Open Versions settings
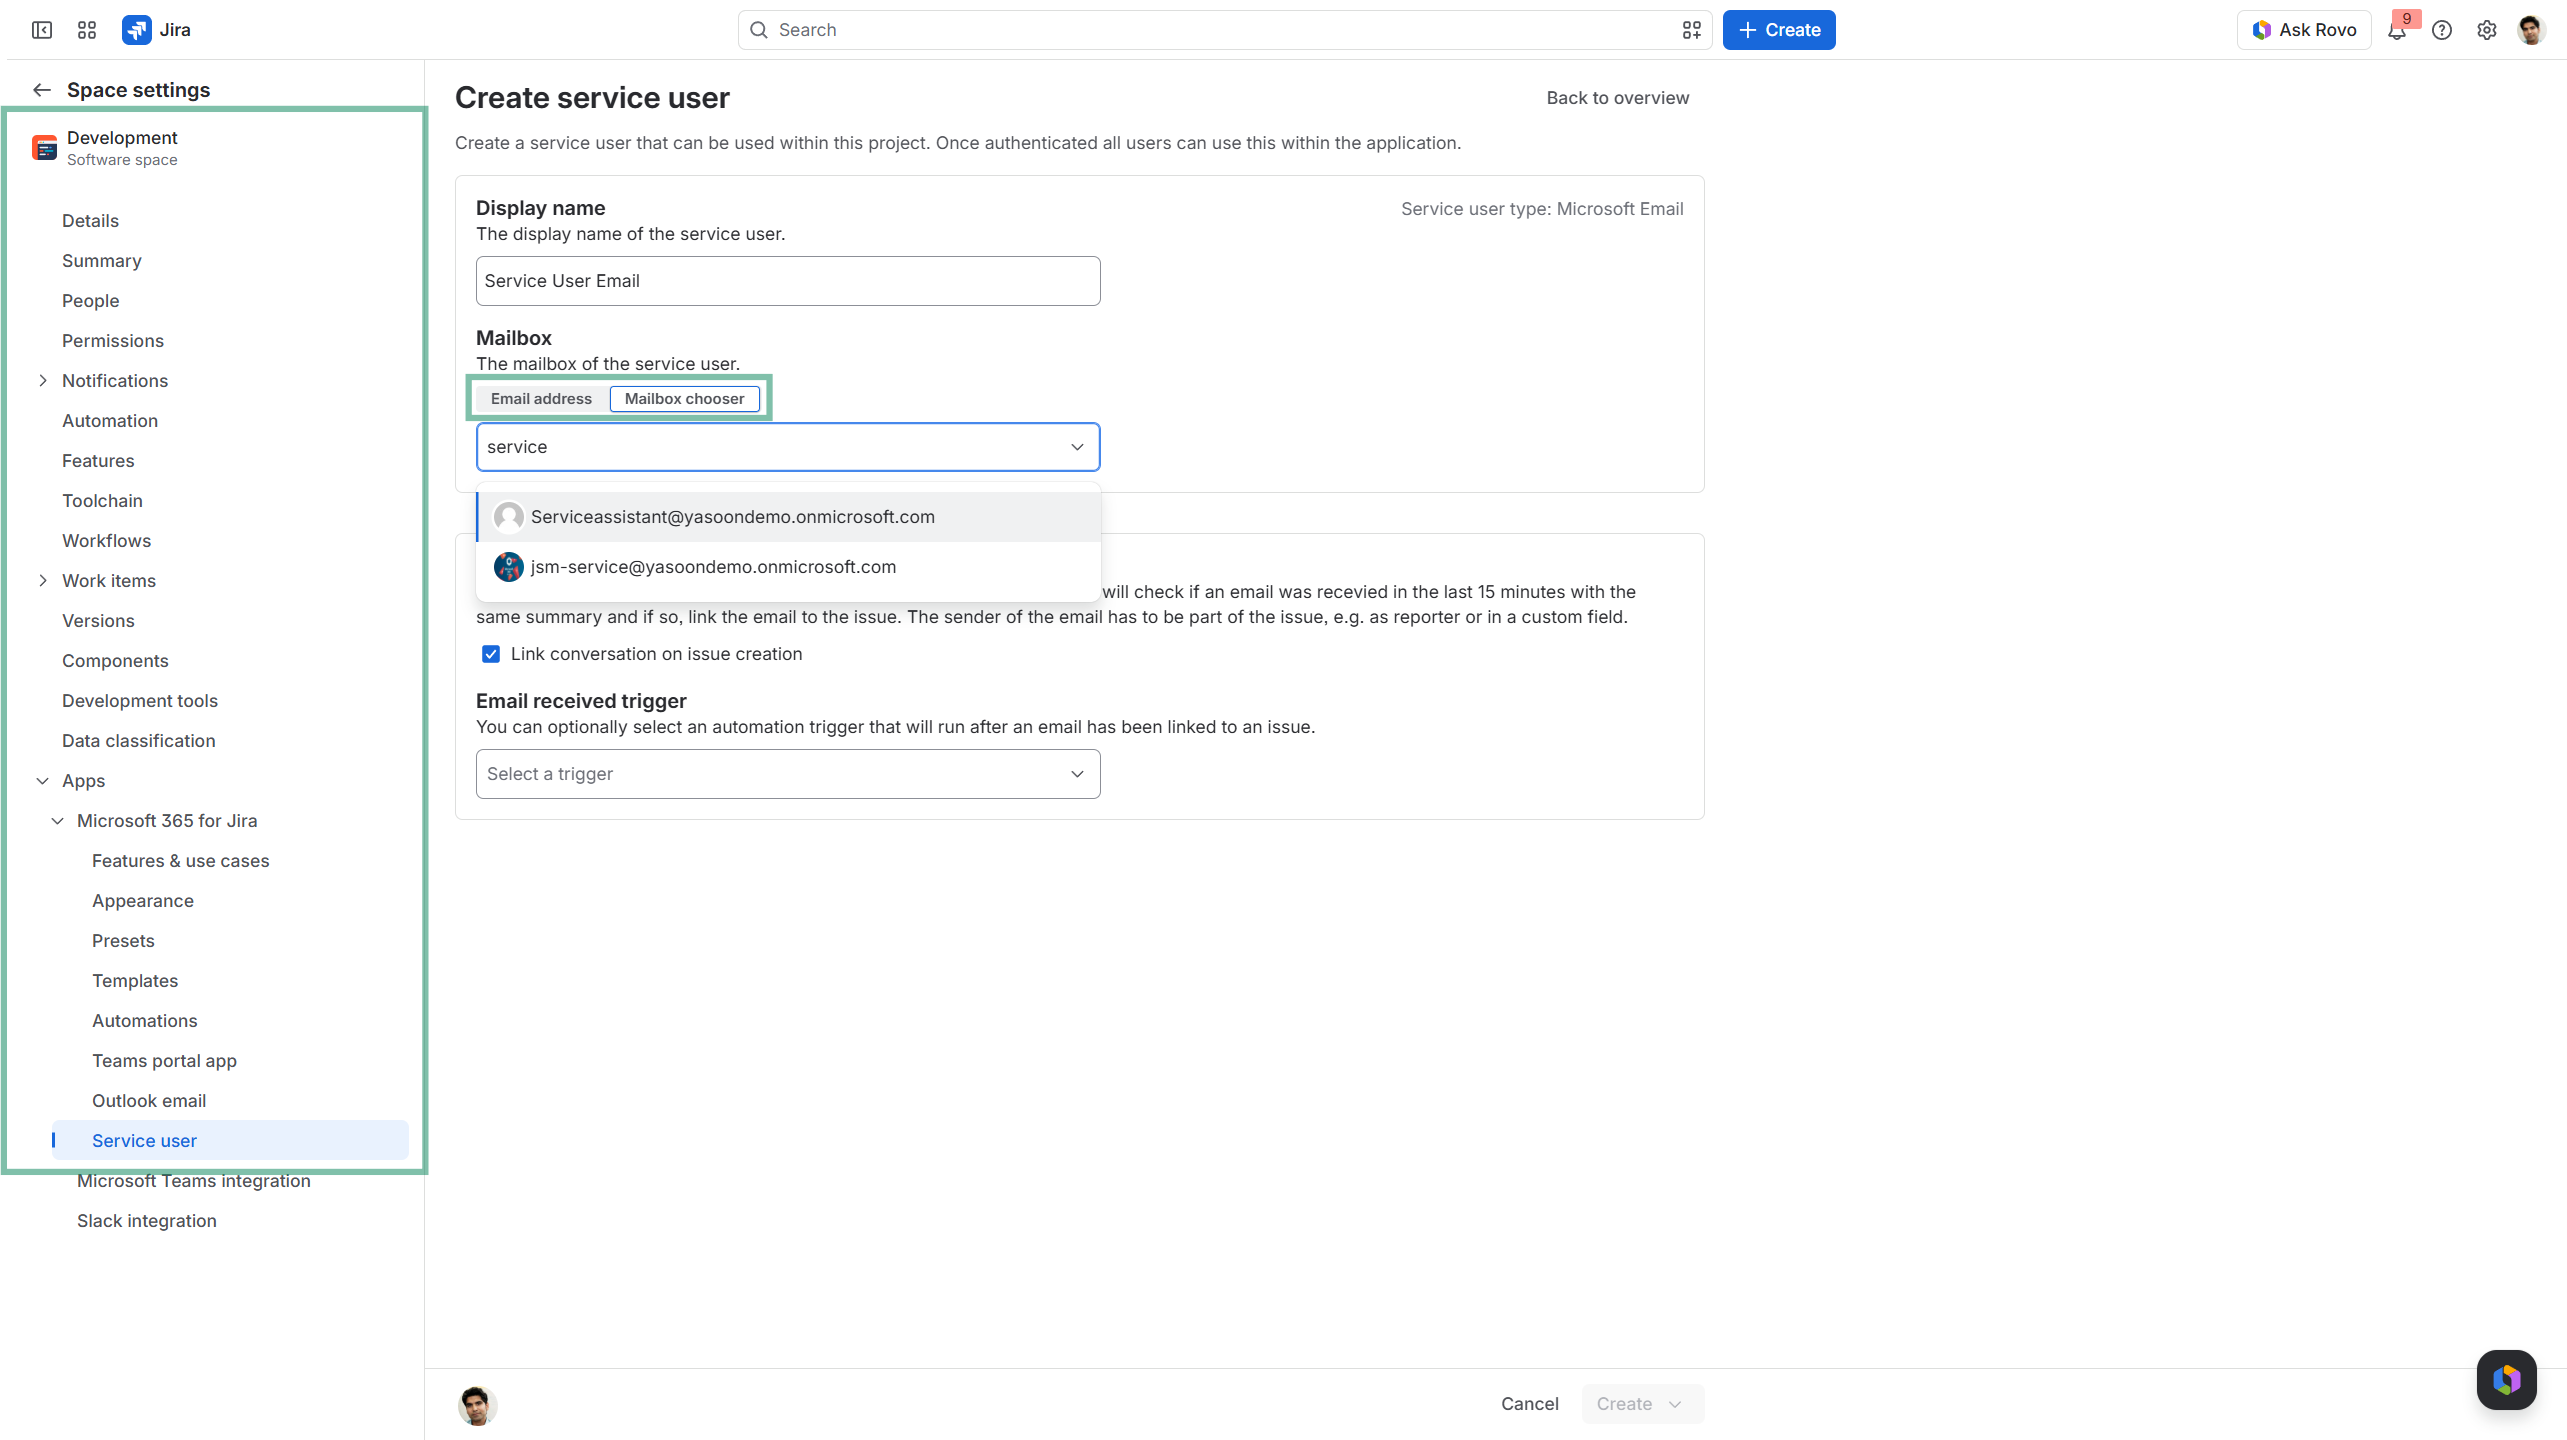The width and height of the screenshot is (2567, 1440). click(98, 621)
